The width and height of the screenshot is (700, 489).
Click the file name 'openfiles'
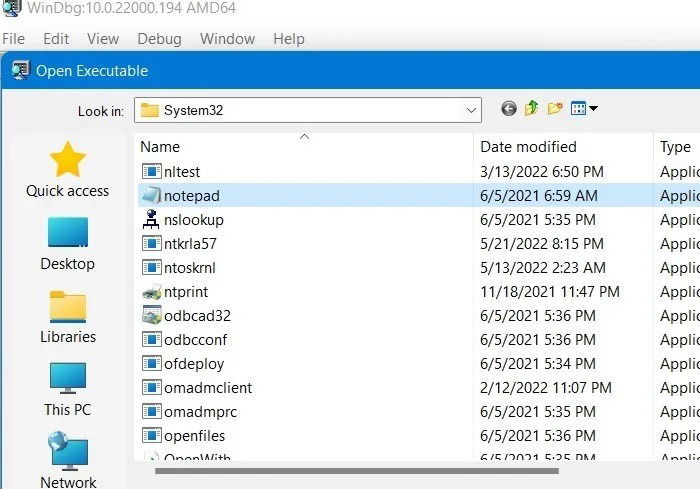tap(194, 436)
